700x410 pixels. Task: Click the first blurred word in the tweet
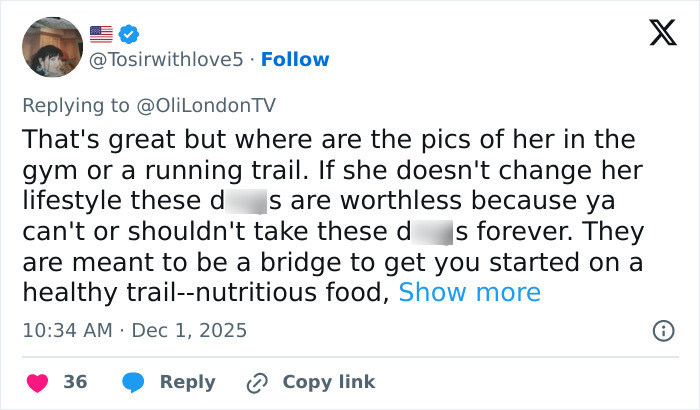tap(246, 200)
